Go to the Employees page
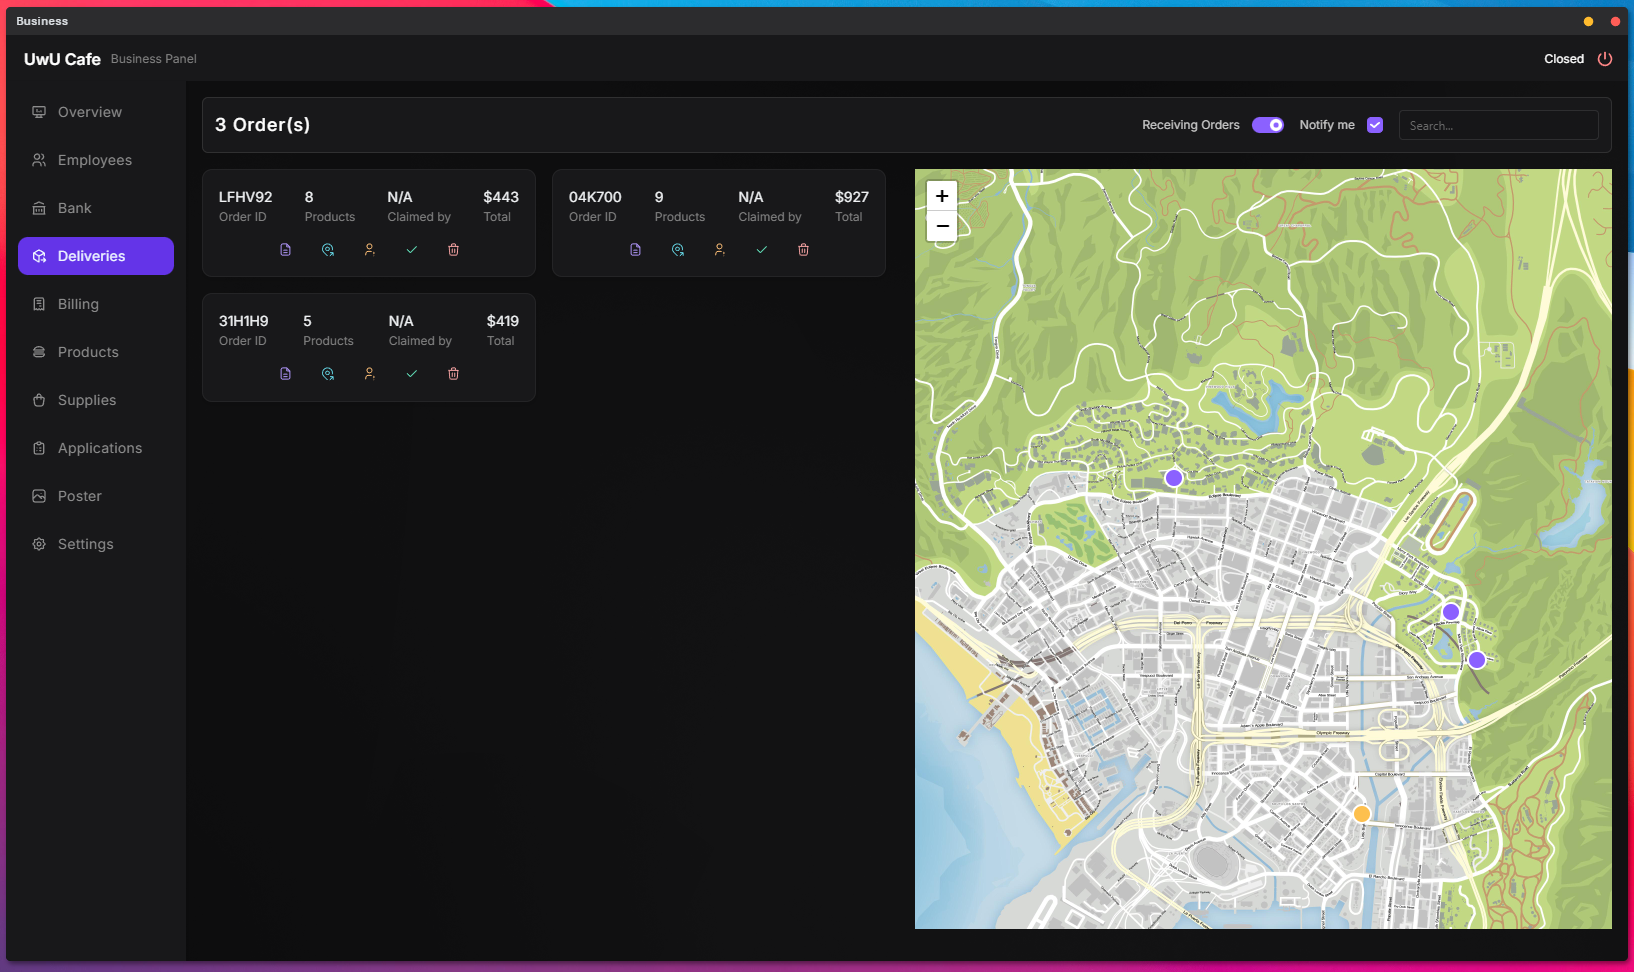Viewport: 1634px width, 972px height. [x=94, y=160]
